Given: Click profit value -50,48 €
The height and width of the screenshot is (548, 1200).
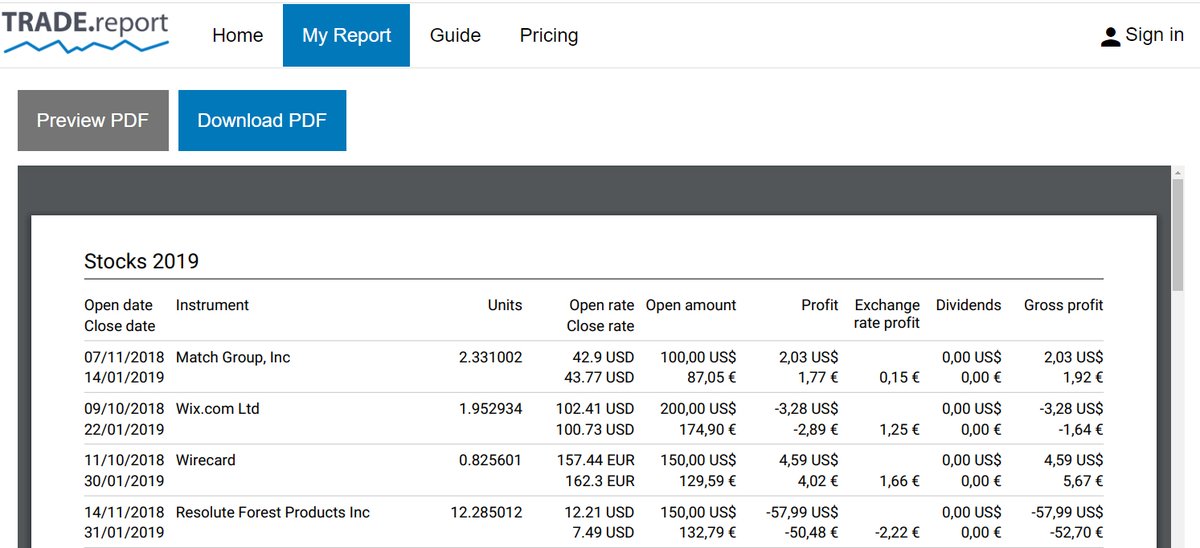Looking at the screenshot, I should click(811, 532).
